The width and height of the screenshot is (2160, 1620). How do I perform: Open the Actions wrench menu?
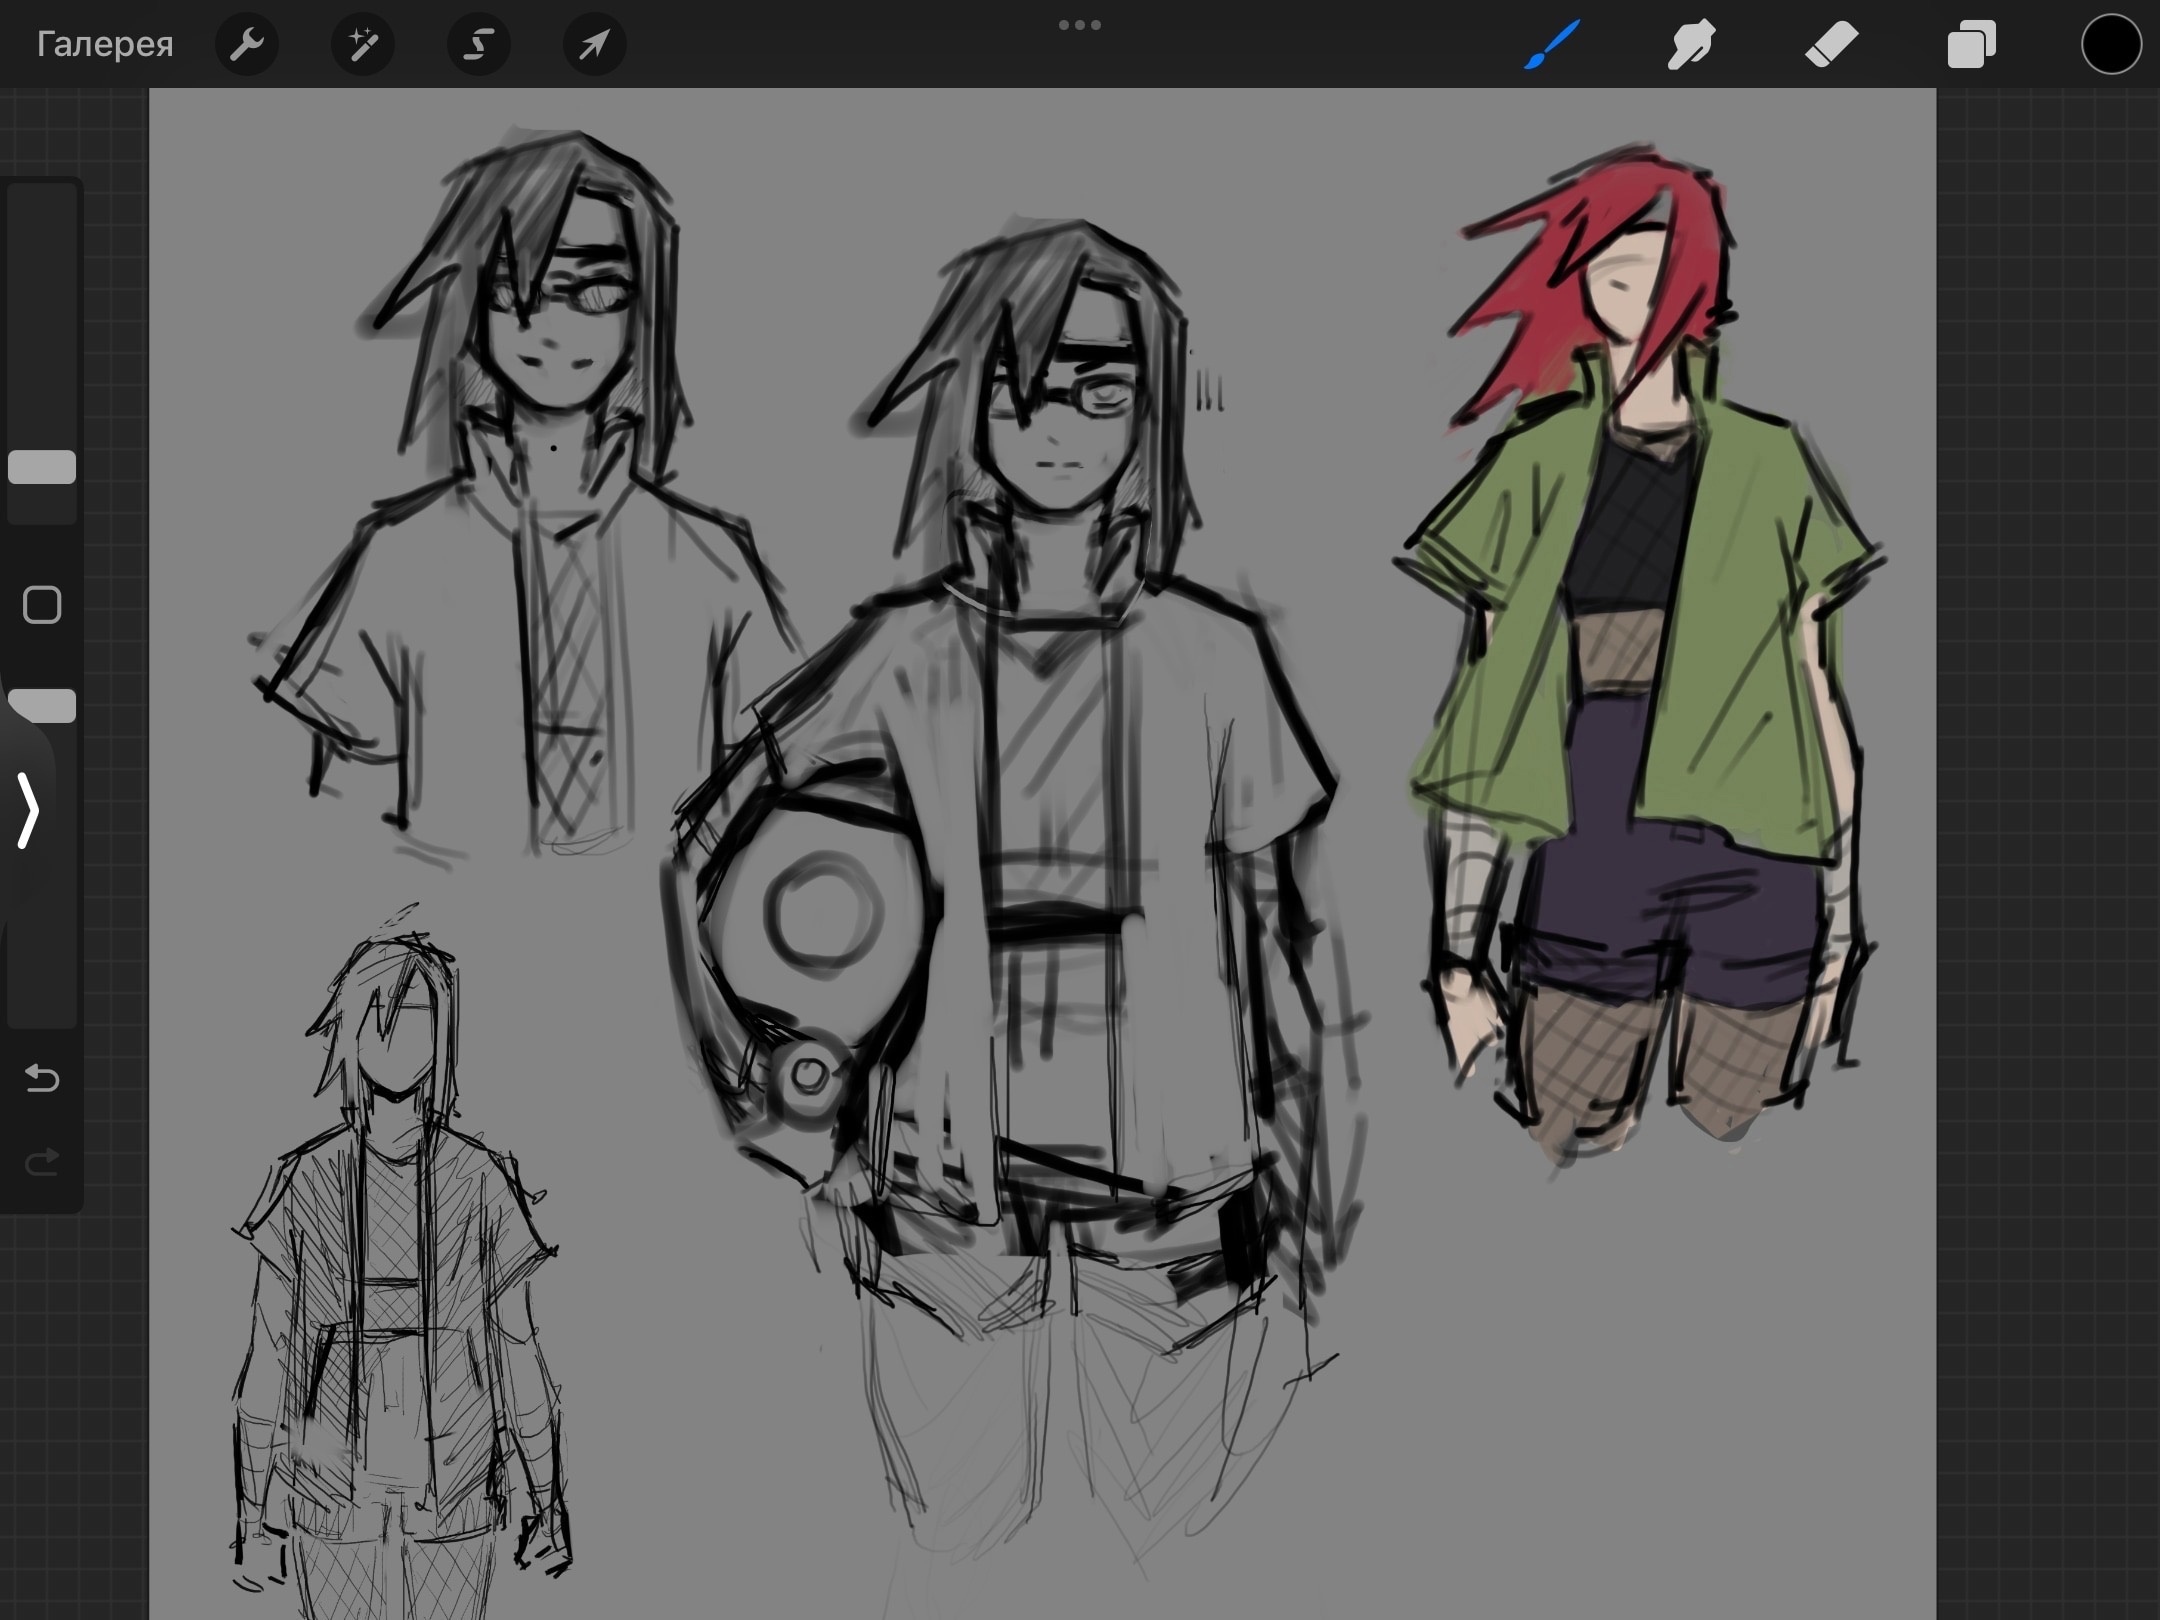pos(247,44)
